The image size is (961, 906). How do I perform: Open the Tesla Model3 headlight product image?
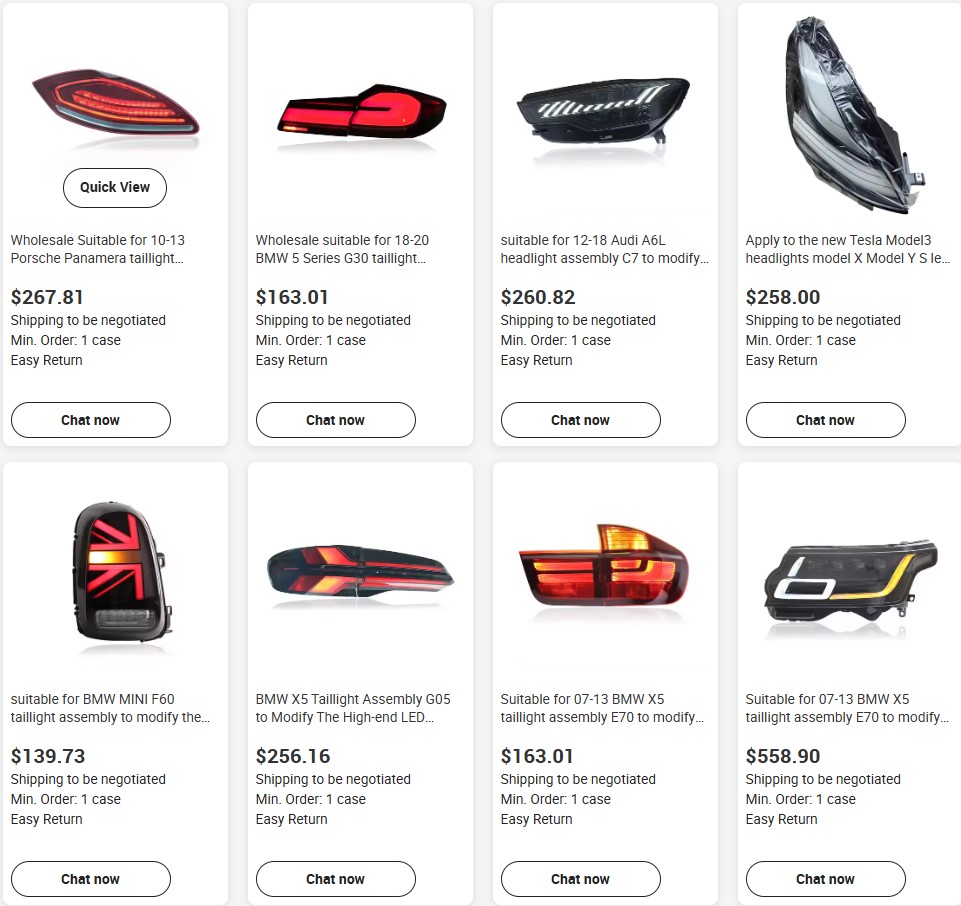click(x=850, y=115)
